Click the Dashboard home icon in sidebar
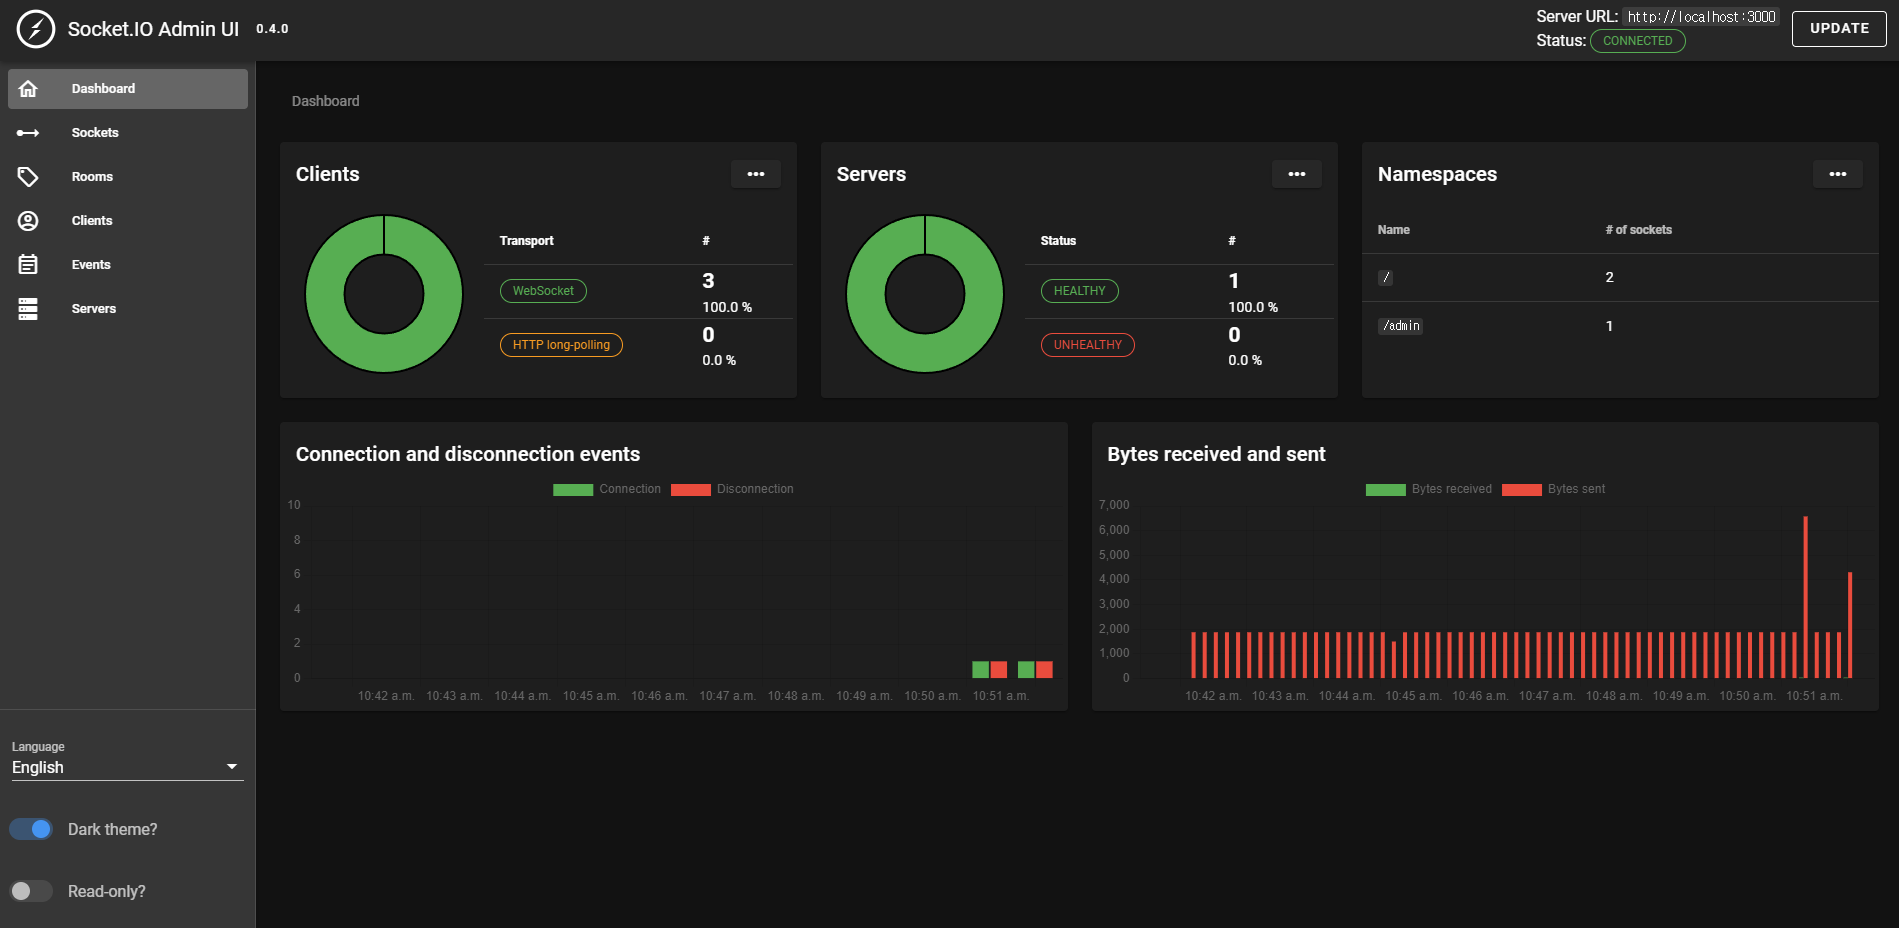 pos(28,89)
